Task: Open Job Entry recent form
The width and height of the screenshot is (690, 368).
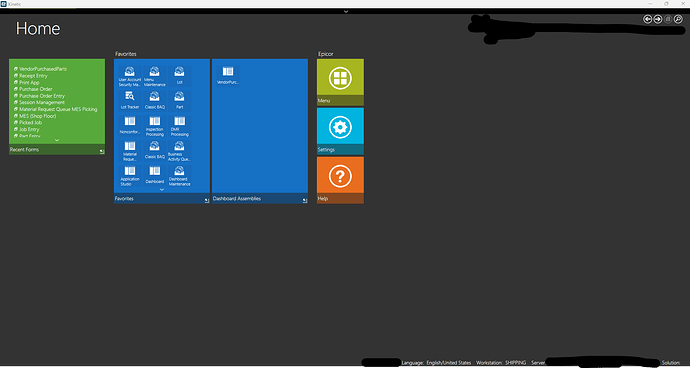Action: pyautogui.click(x=26, y=129)
